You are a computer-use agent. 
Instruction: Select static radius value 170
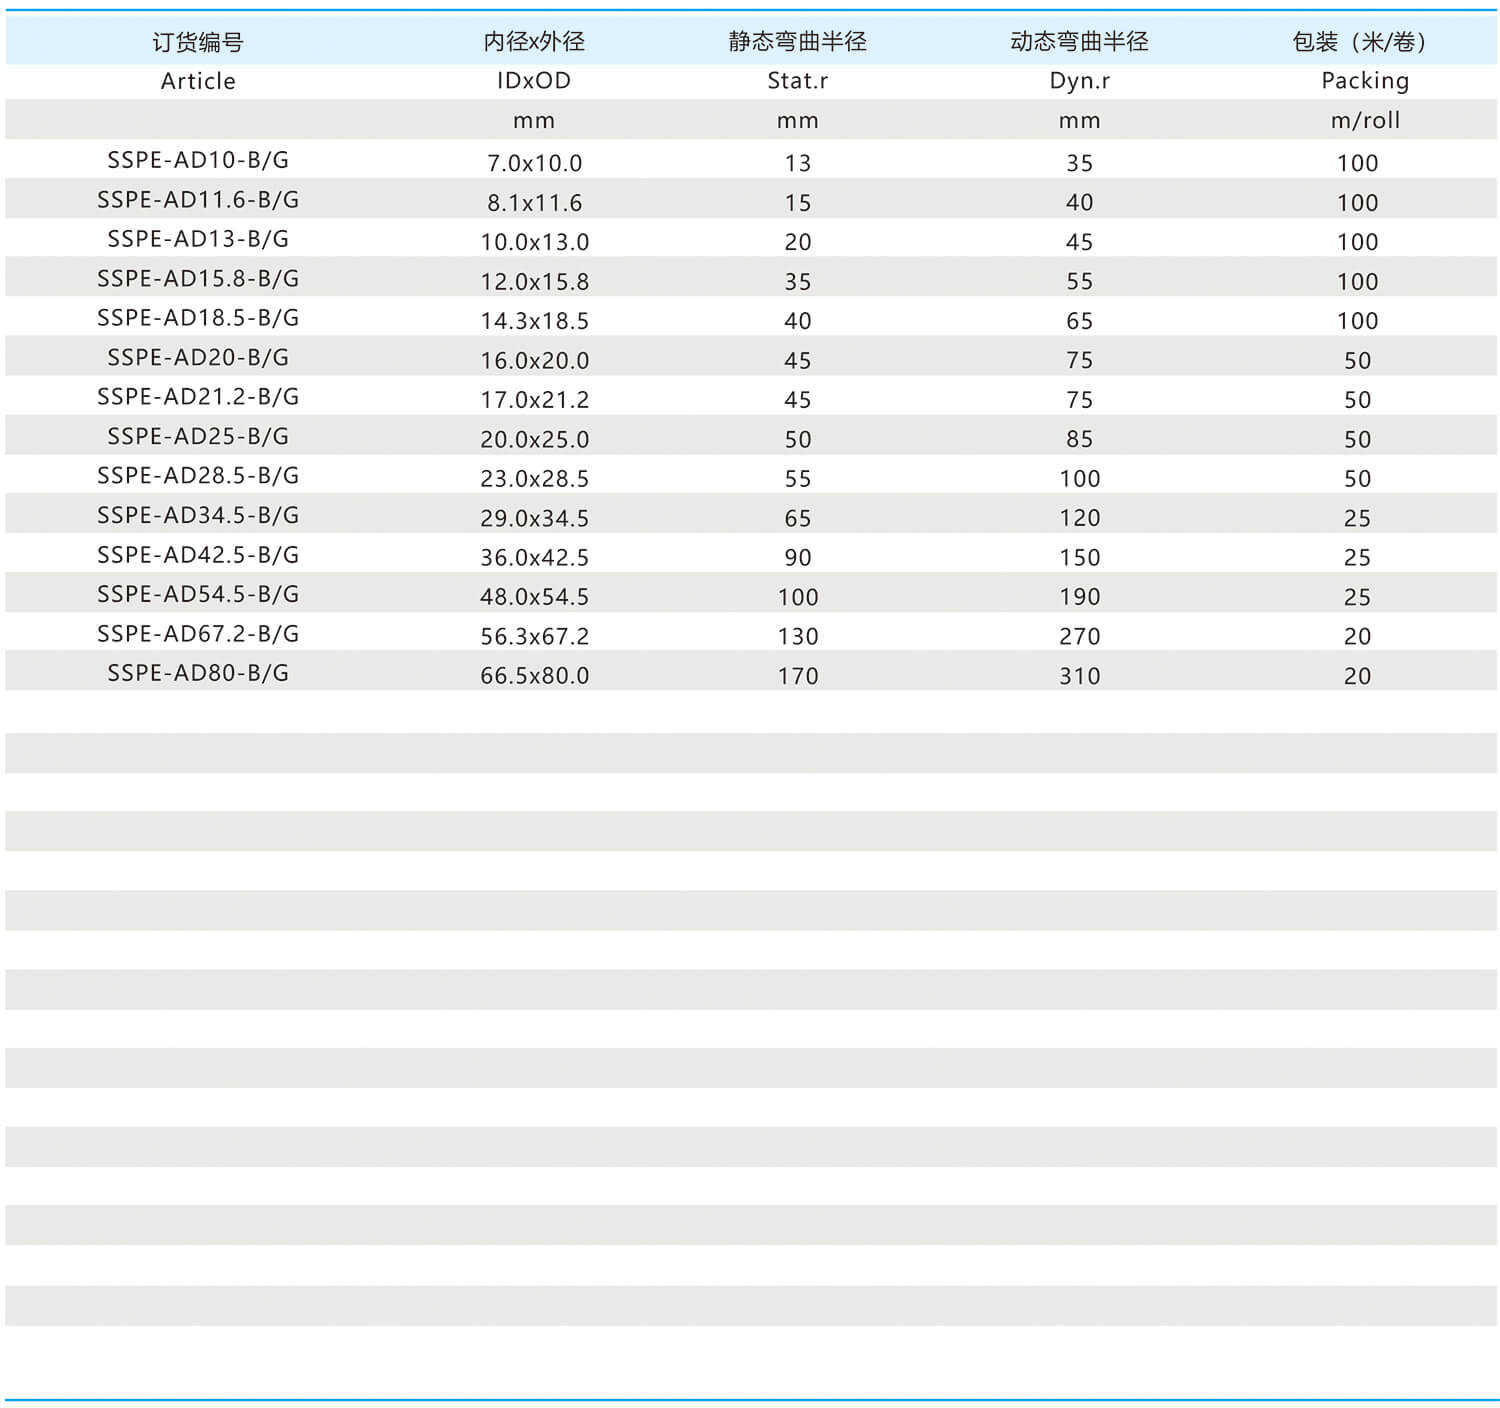pyautogui.click(x=797, y=676)
